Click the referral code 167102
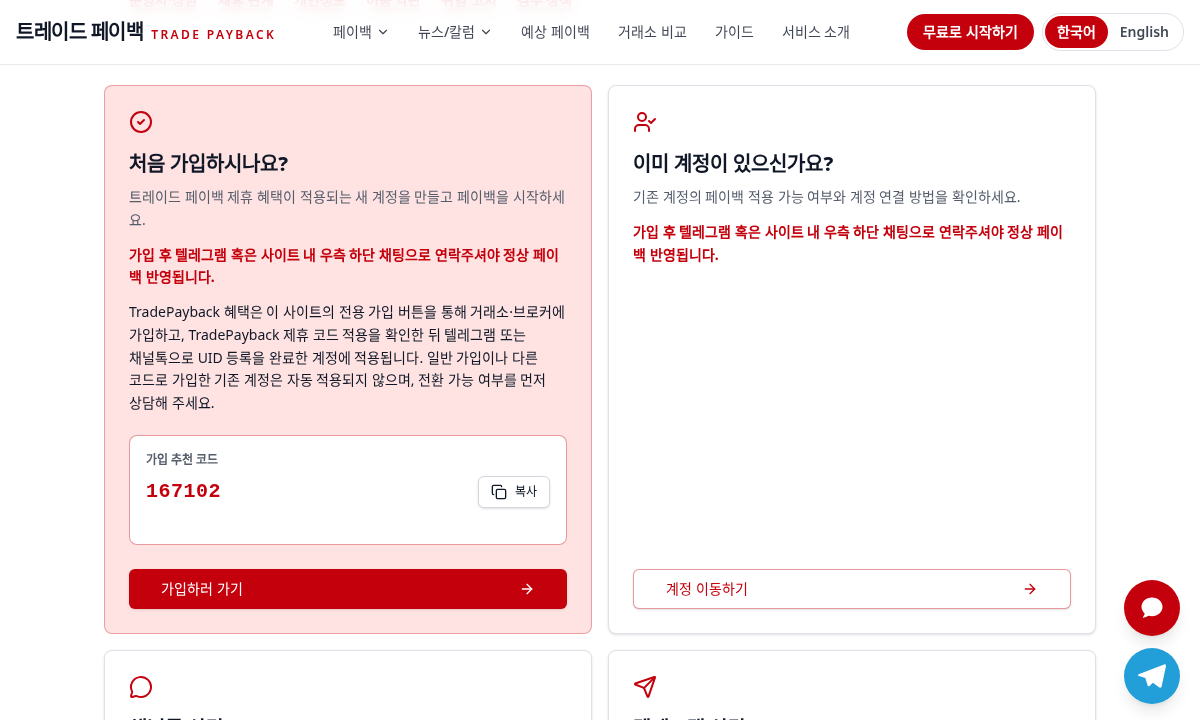Viewport: 1200px width, 720px height. [x=183, y=491]
